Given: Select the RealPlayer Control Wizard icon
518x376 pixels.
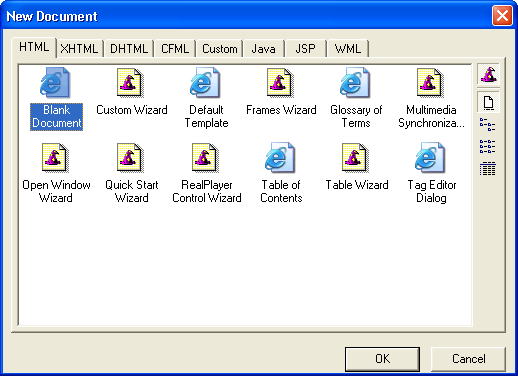Looking at the screenshot, I should (205, 158).
